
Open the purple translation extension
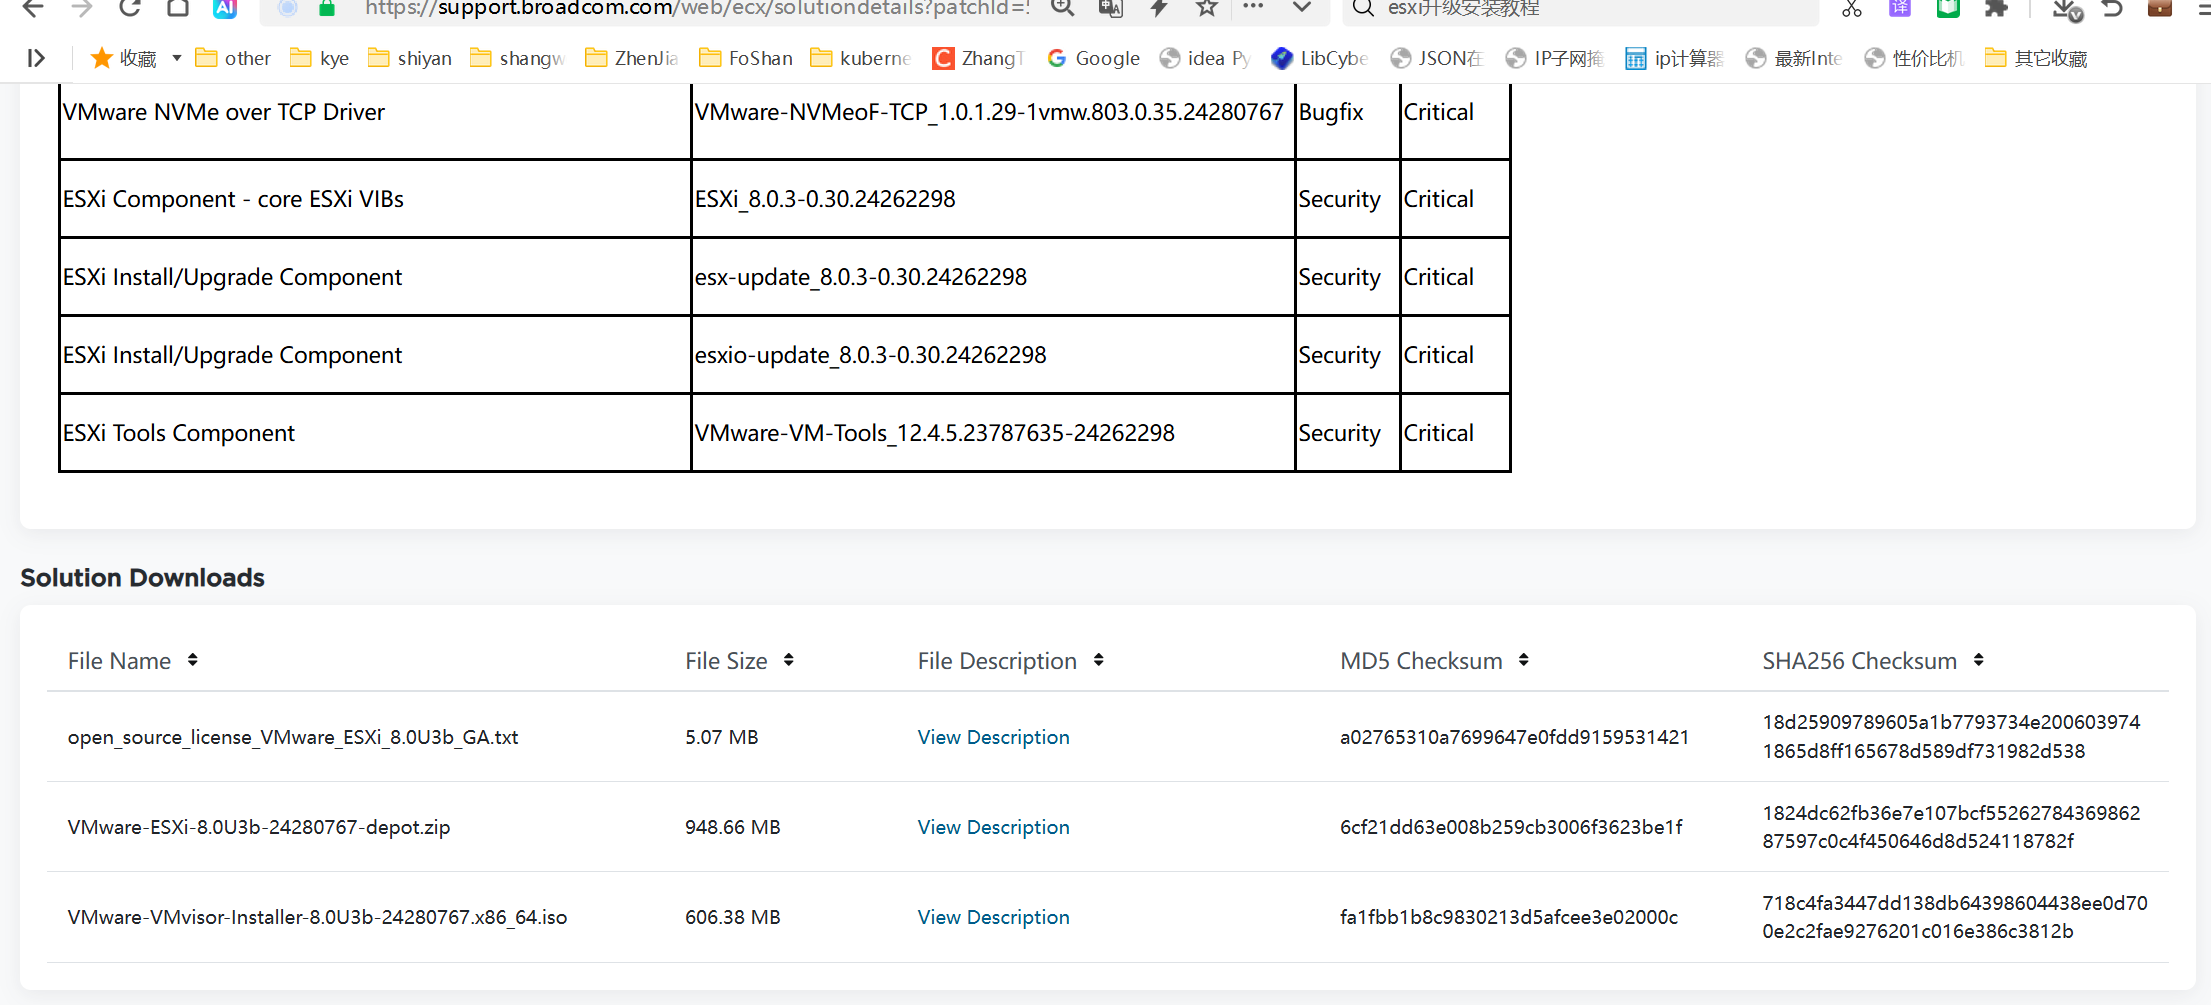tap(1900, 8)
